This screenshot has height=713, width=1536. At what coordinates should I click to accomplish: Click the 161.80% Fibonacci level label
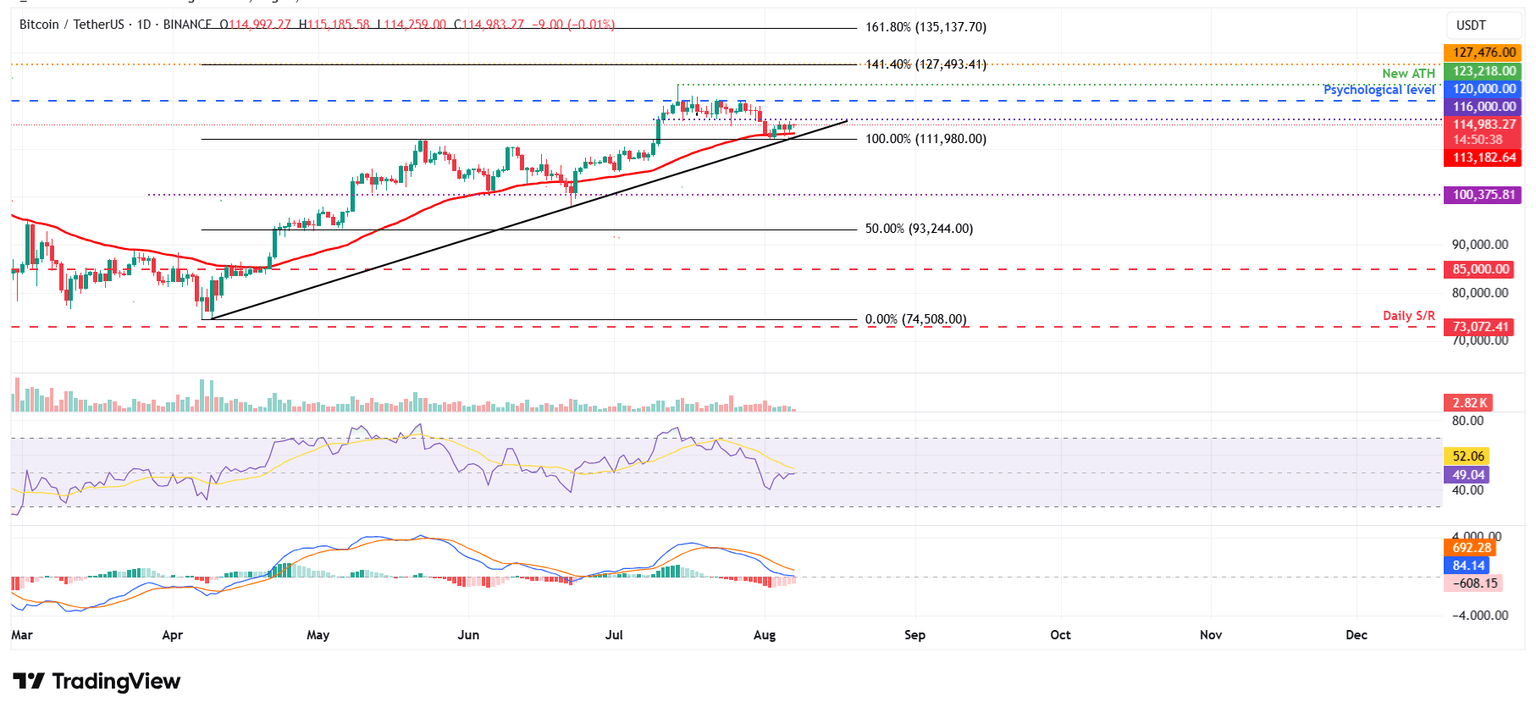(x=925, y=27)
